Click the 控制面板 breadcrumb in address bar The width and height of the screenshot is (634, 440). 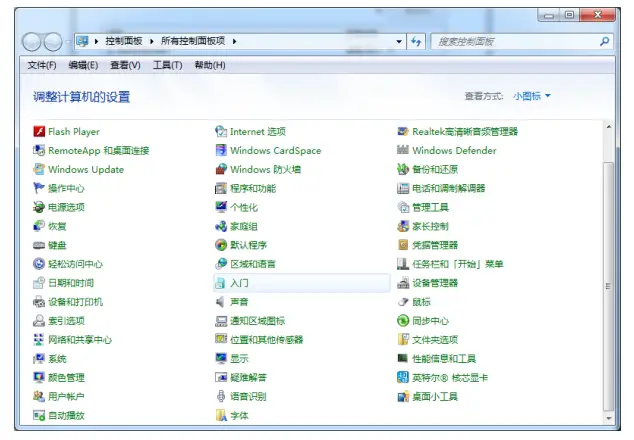[x=124, y=41]
